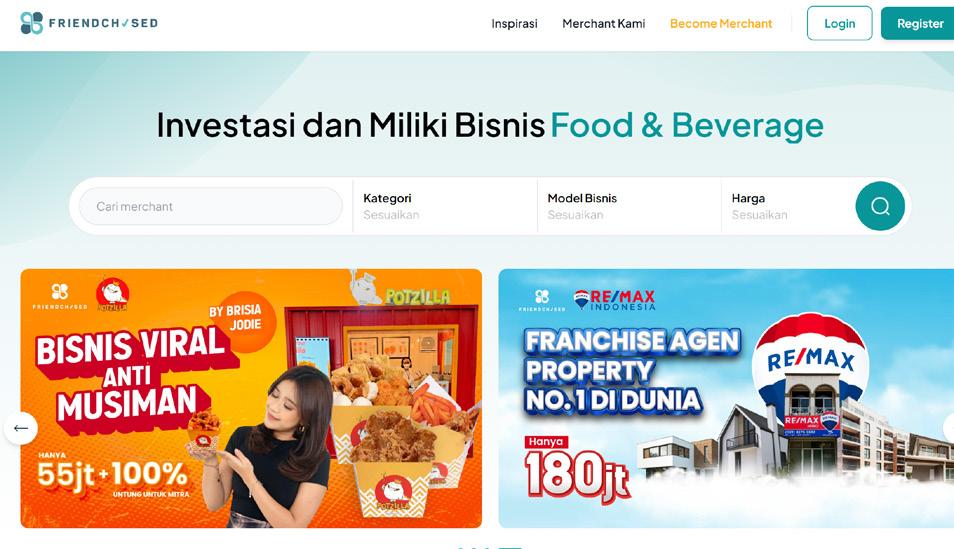Focus the Cari merchant search field
This screenshot has width=954, height=549.
point(211,206)
